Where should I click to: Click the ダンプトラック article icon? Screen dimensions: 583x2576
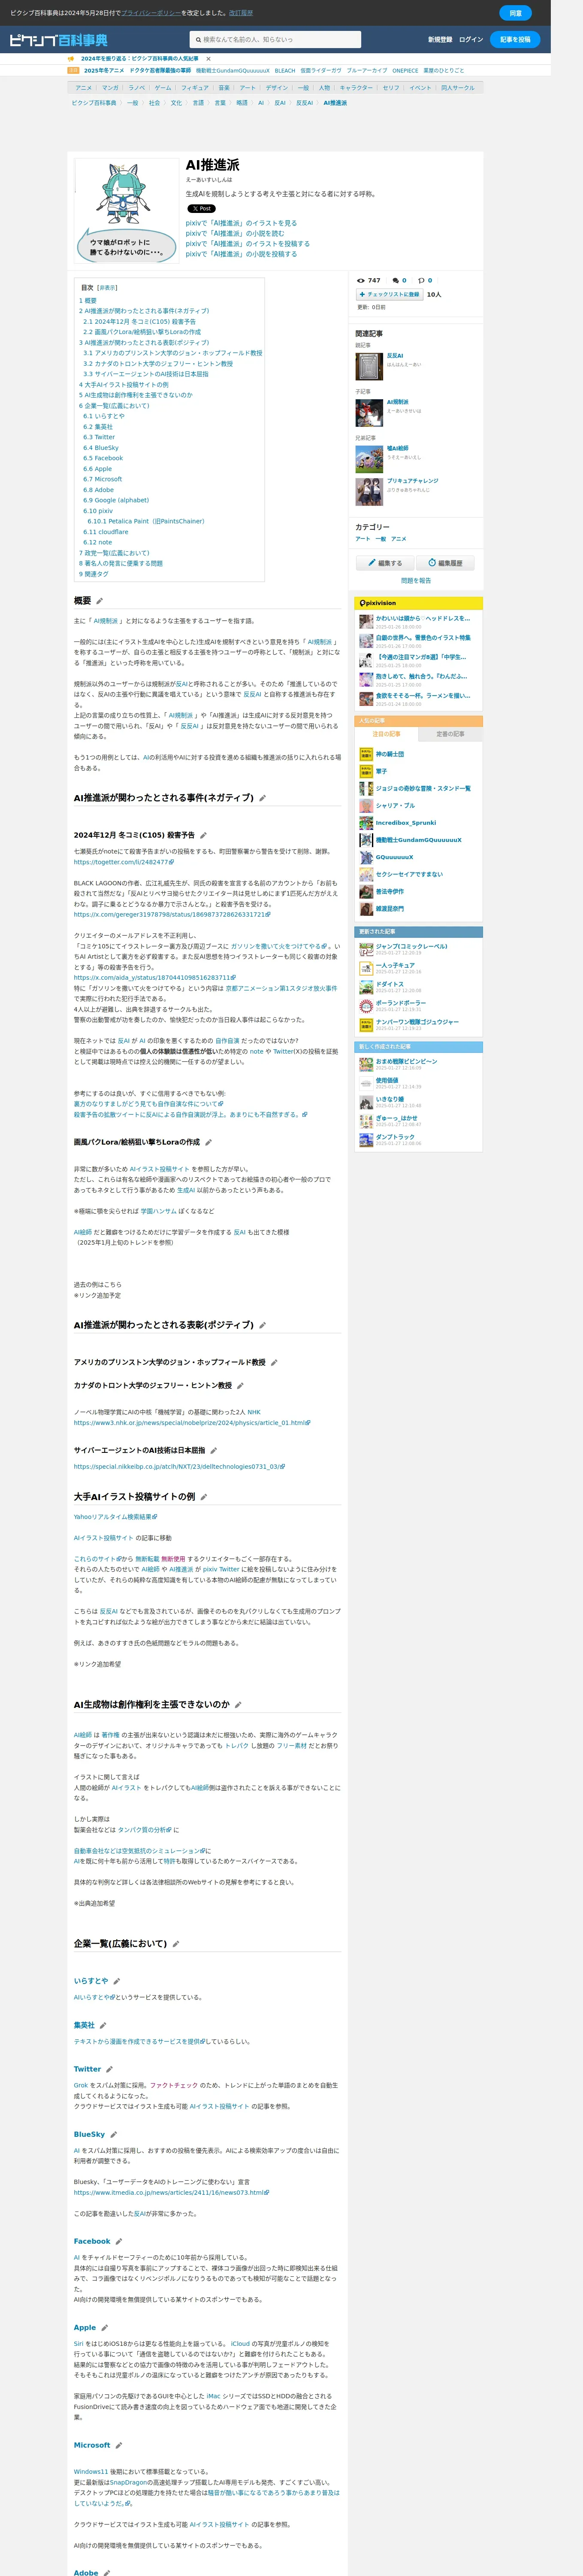click(x=366, y=1139)
